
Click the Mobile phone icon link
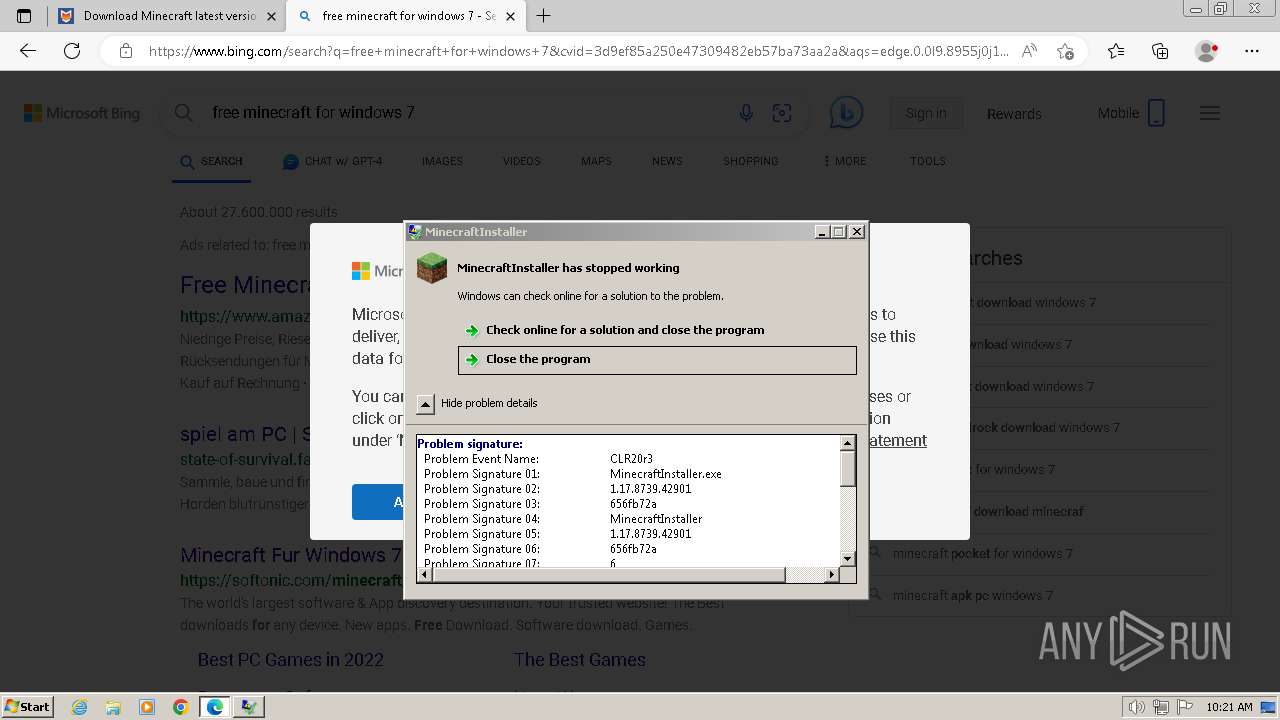click(x=1156, y=113)
